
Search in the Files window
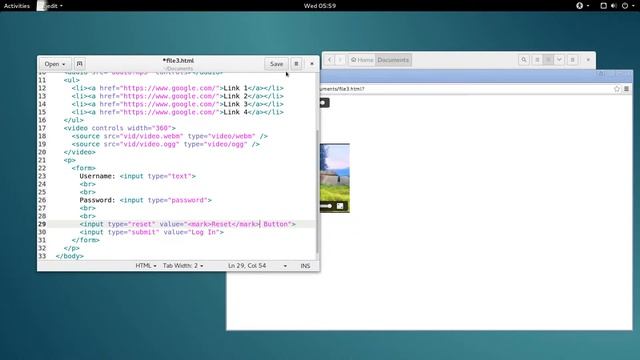pyautogui.click(x=524, y=60)
